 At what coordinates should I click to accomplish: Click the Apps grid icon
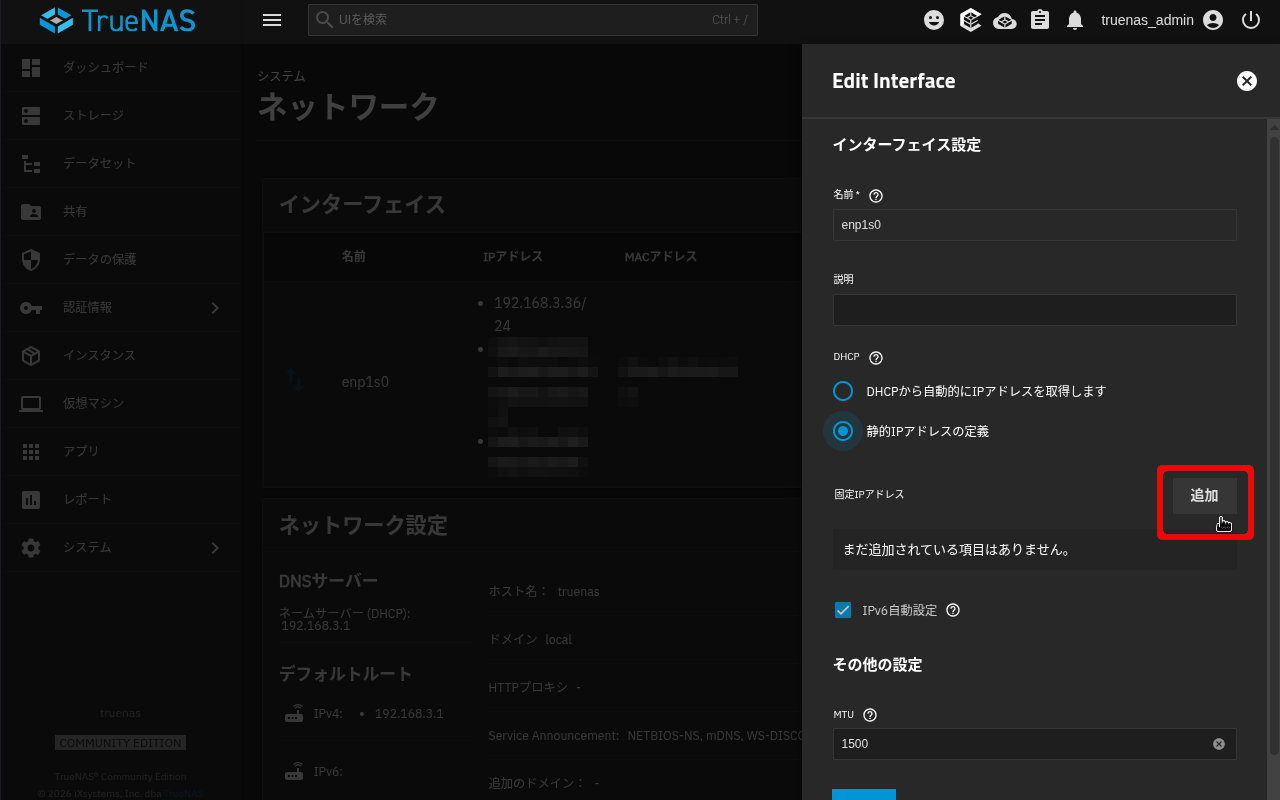pyautogui.click(x=31, y=451)
